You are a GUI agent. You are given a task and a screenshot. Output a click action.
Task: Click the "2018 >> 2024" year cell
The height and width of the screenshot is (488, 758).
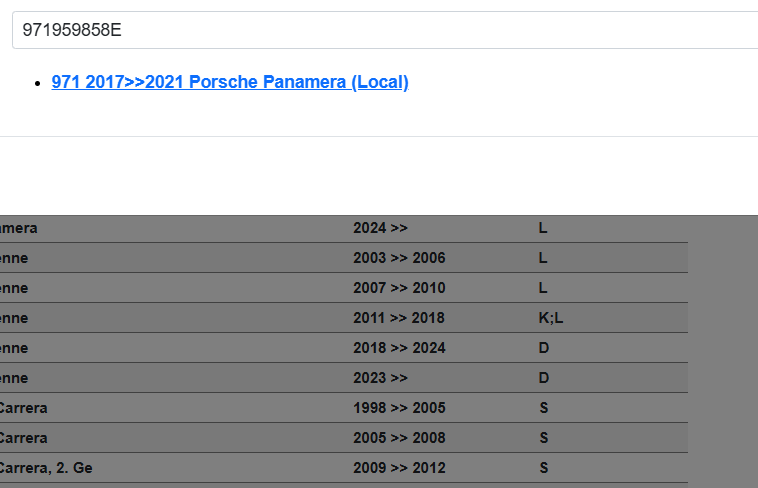click(399, 348)
